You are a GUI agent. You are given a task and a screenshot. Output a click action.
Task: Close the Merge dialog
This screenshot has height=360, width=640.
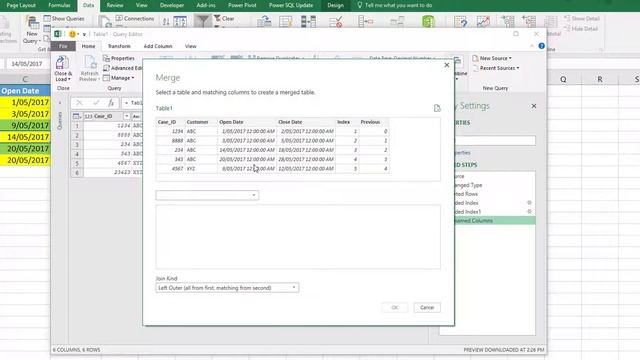click(x=447, y=65)
